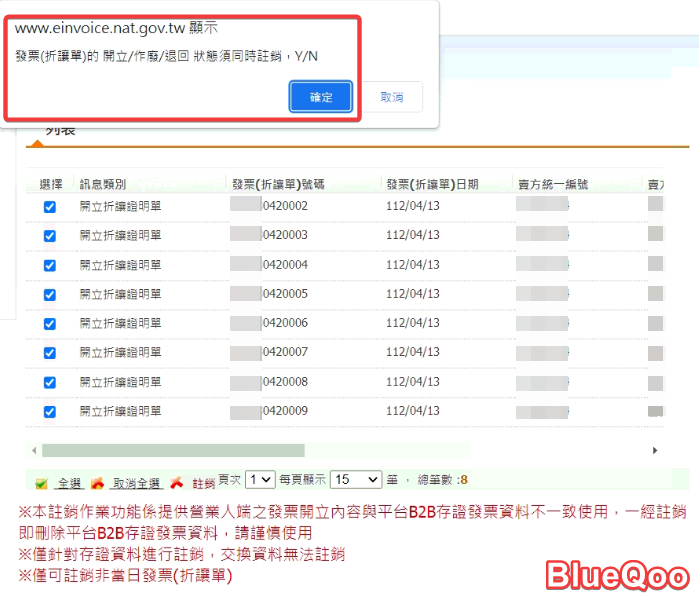Open the 每頁顯示 rows-per-page dropdown
Image resolution: width=699 pixels, height=595 pixels.
coord(357,480)
